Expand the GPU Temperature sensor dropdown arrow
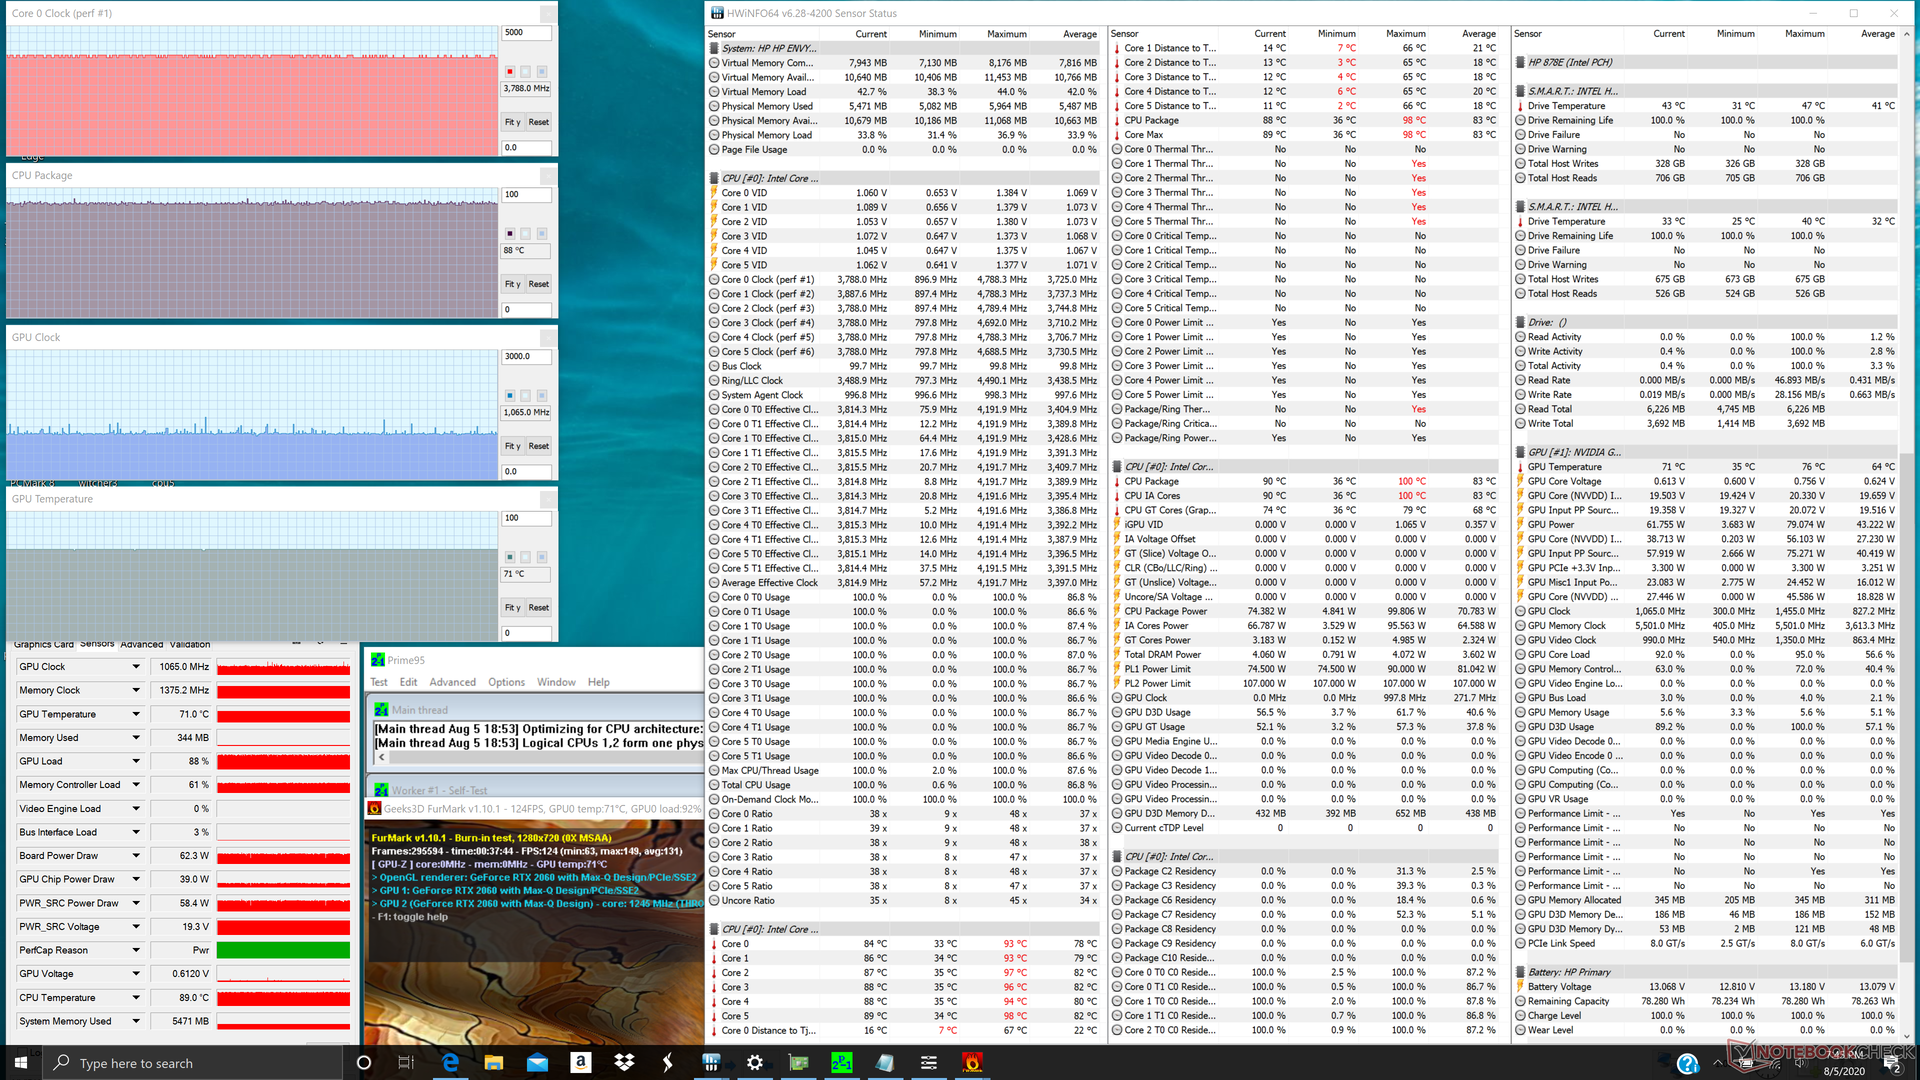 136,714
